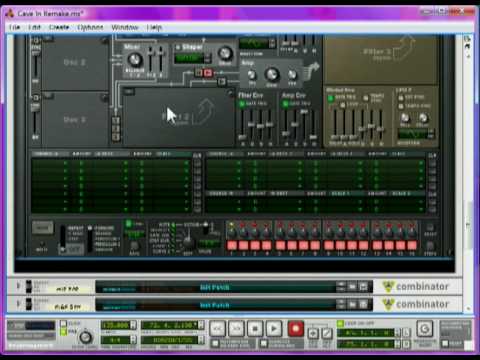Click the empty Filter 3 slot
The height and width of the screenshot is (360, 480).
coord(381,59)
